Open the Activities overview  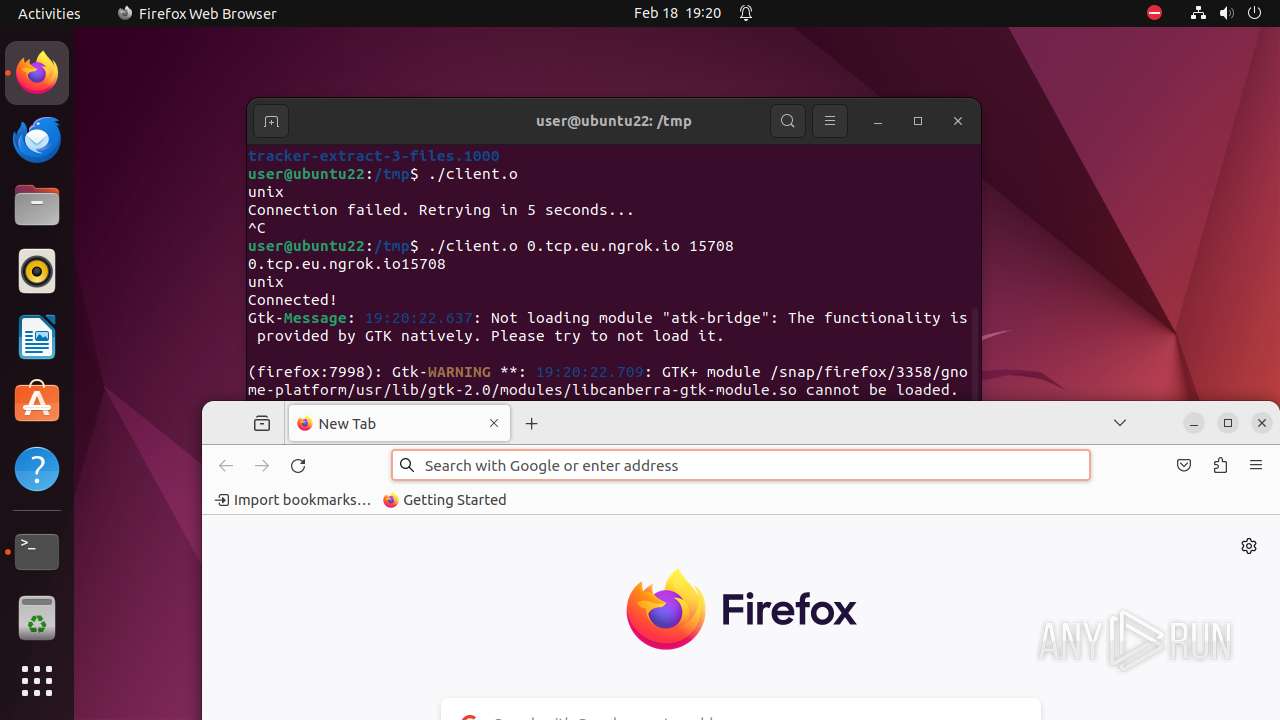[49, 13]
